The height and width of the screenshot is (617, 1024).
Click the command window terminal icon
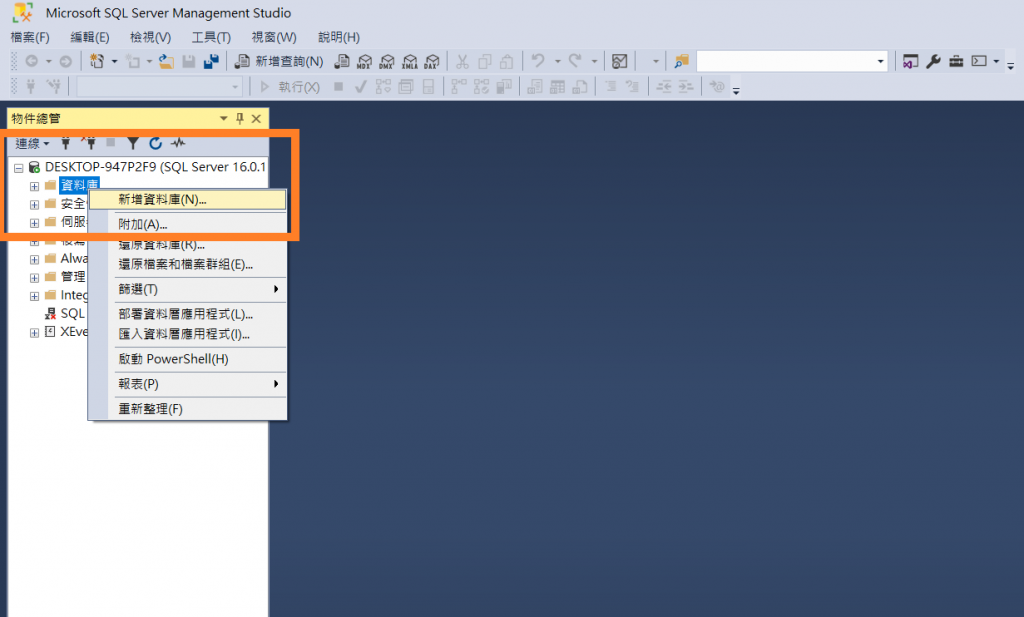point(979,61)
